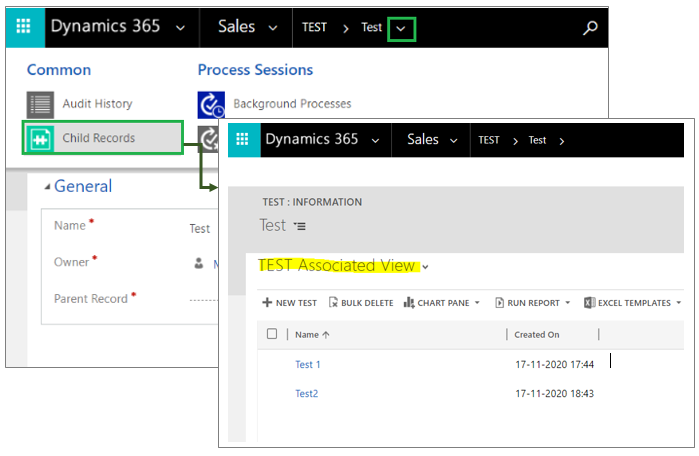699x456 pixels.
Task: Expand Sales dropdown chevron in back window
Action: pyautogui.click(x=272, y=28)
